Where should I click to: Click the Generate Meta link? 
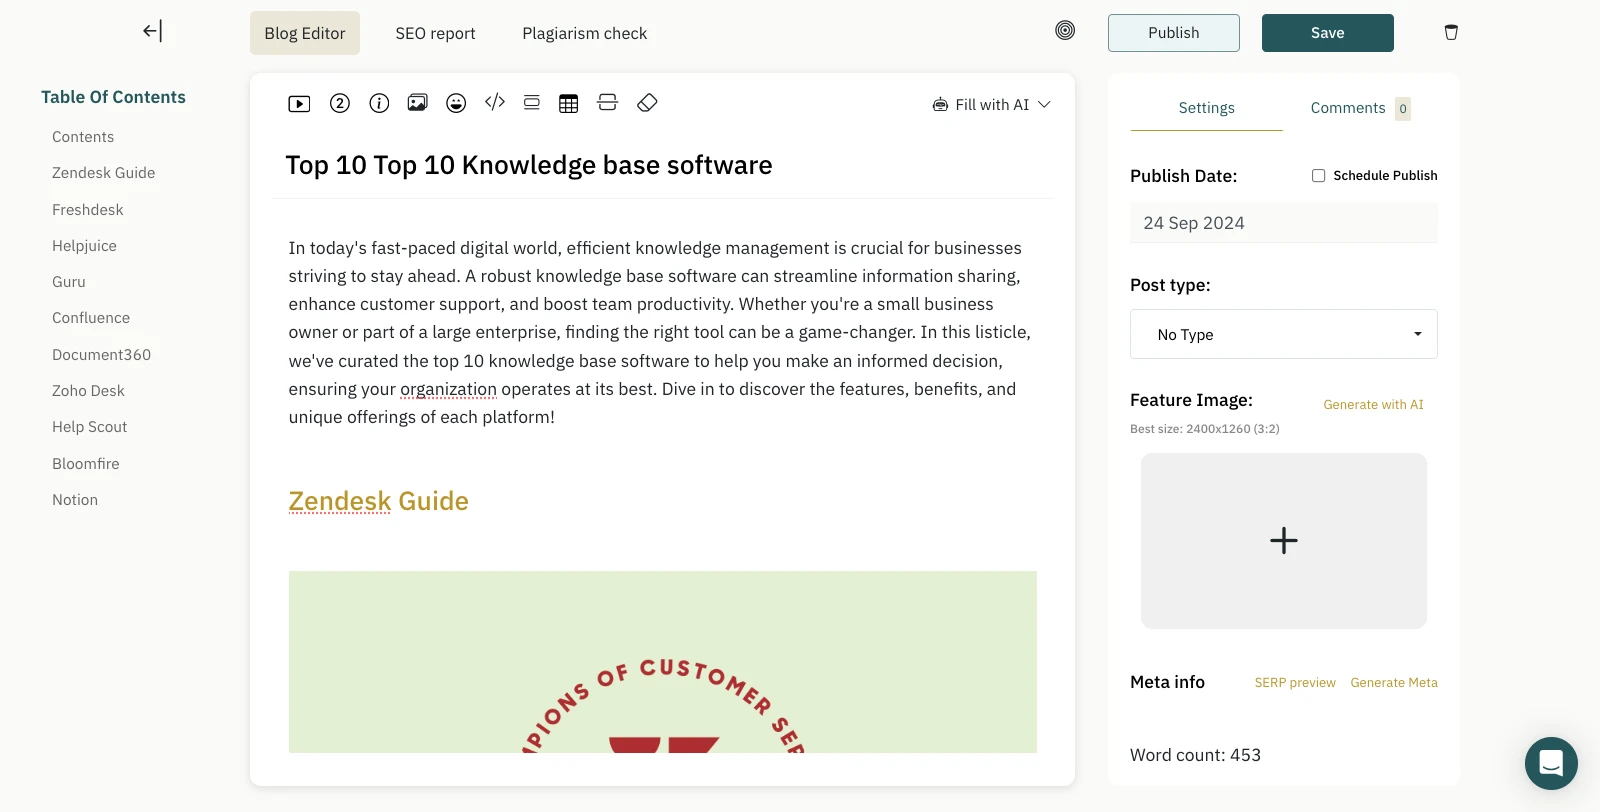point(1394,683)
